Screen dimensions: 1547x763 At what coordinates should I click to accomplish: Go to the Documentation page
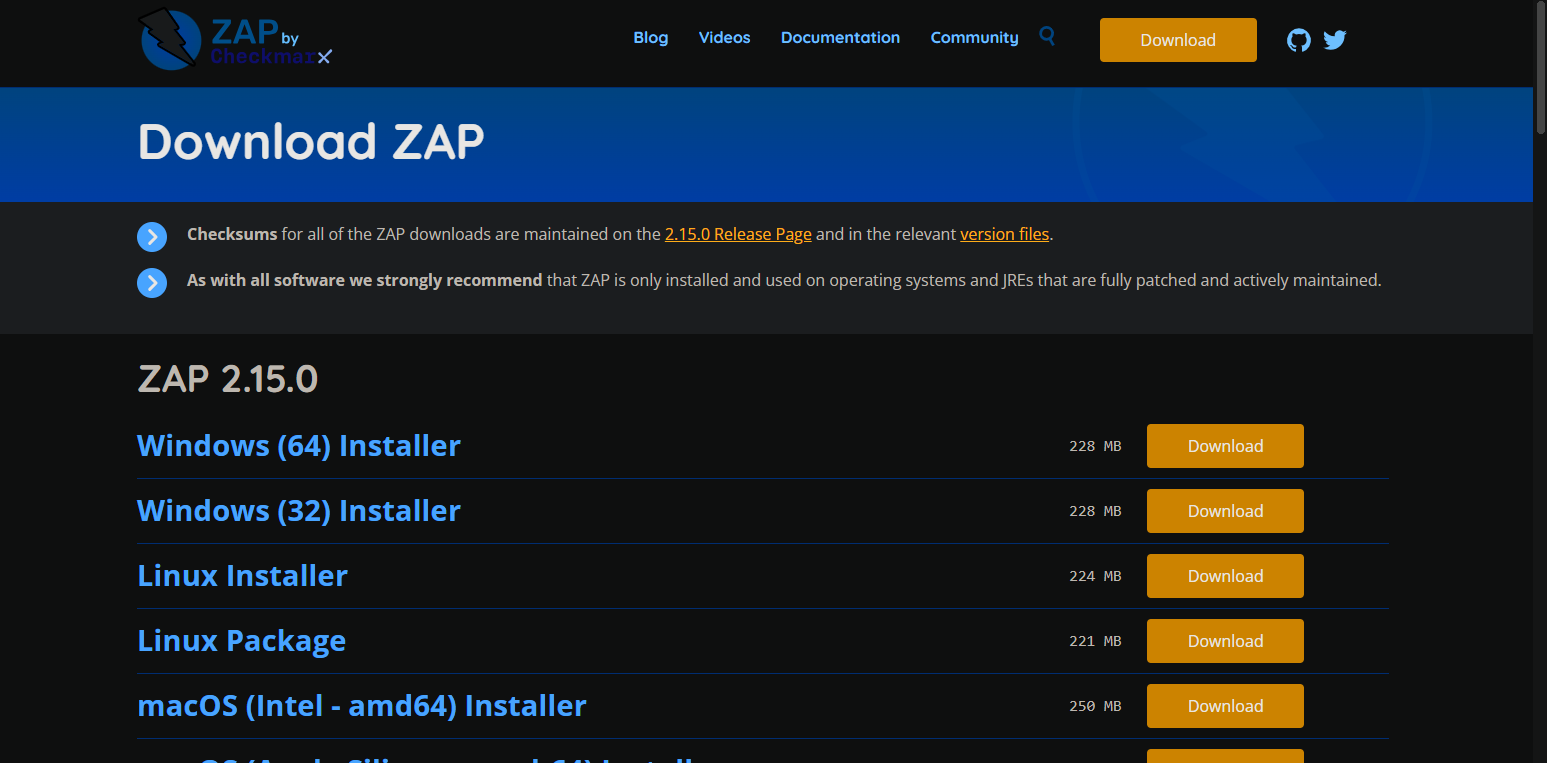pyautogui.click(x=840, y=38)
